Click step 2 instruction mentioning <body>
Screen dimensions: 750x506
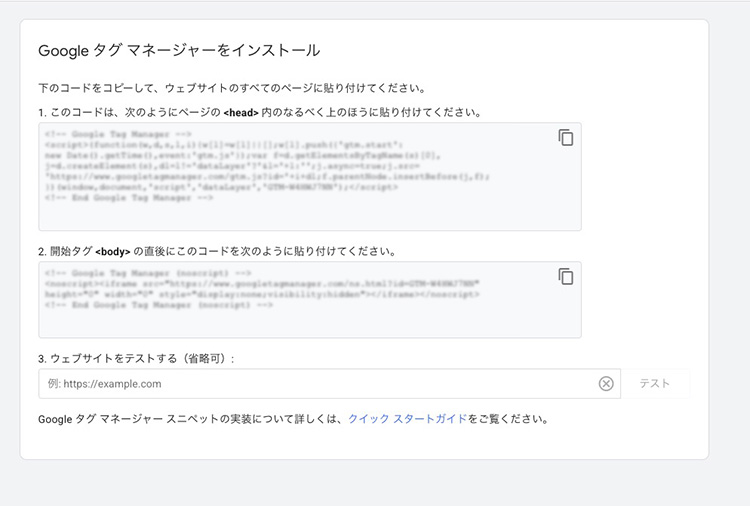click(x=217, y=251)
